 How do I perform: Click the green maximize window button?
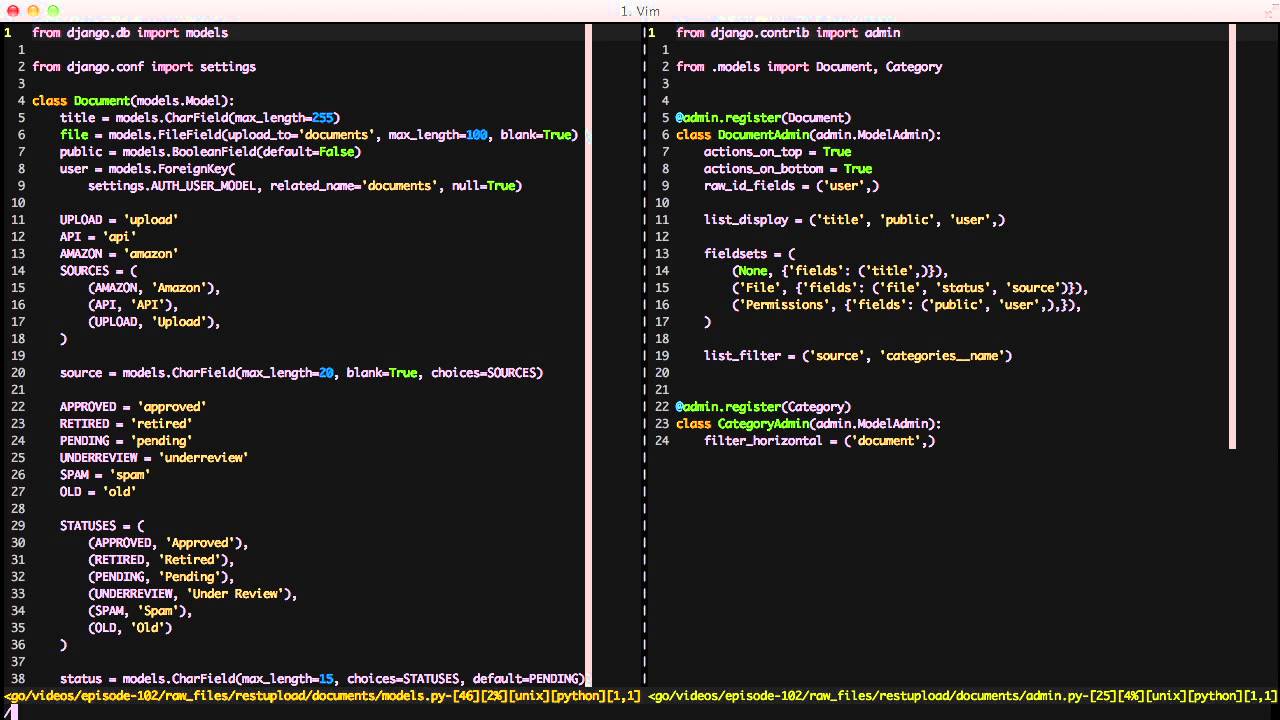[x=52, y=10]
